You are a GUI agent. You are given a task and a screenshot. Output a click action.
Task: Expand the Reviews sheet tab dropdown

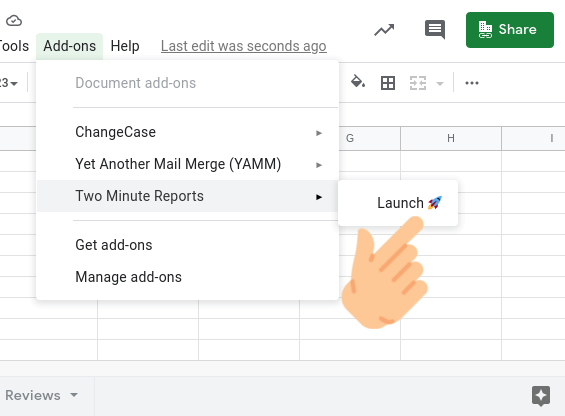[x=74, y=395]
